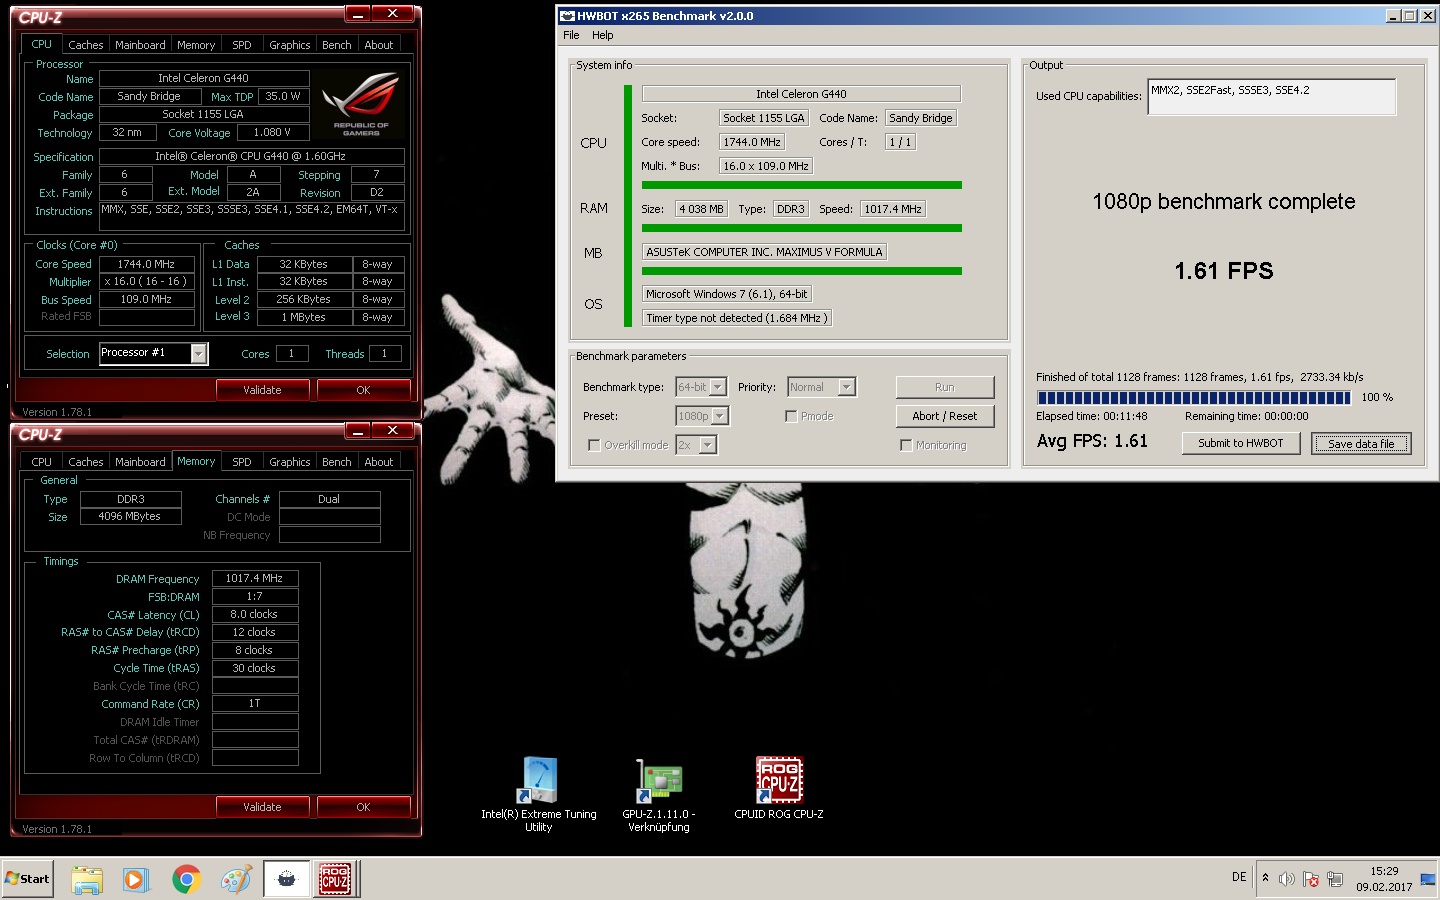Viewport: 1440px width, 900px height.
Task: Open the Paint taskbar icon
Action: pos(236,879)
